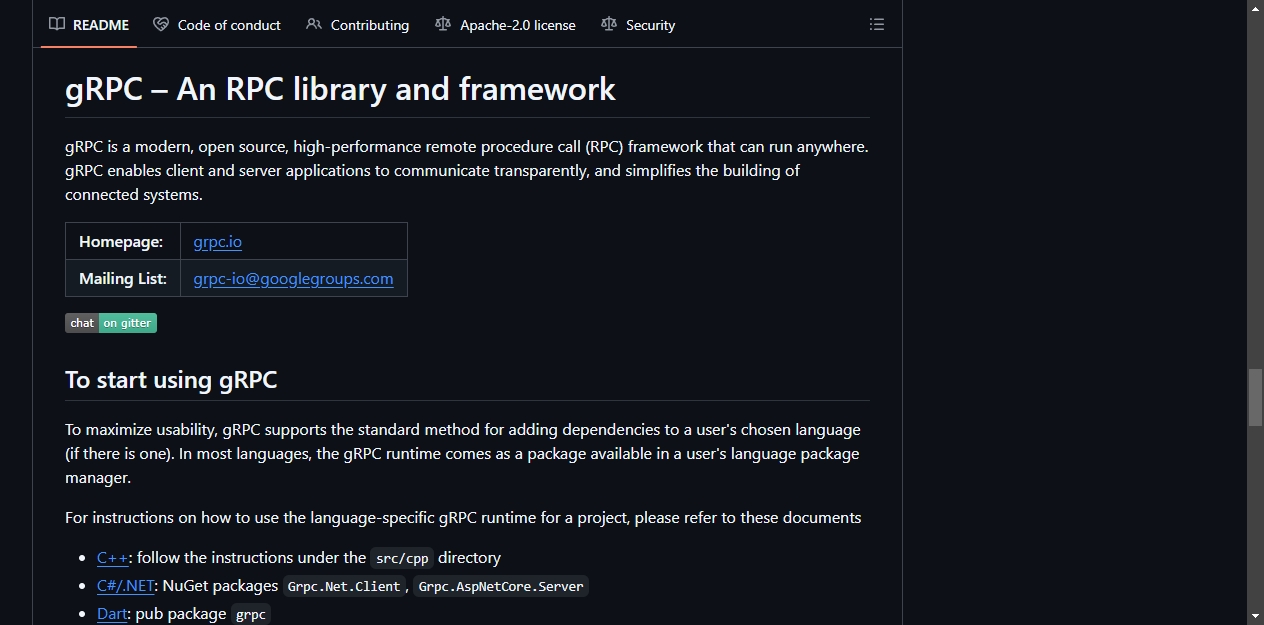Select the Apache-2.0 license tab
Viewport: 1264px width, 625px height.
(x=505, y=25)
